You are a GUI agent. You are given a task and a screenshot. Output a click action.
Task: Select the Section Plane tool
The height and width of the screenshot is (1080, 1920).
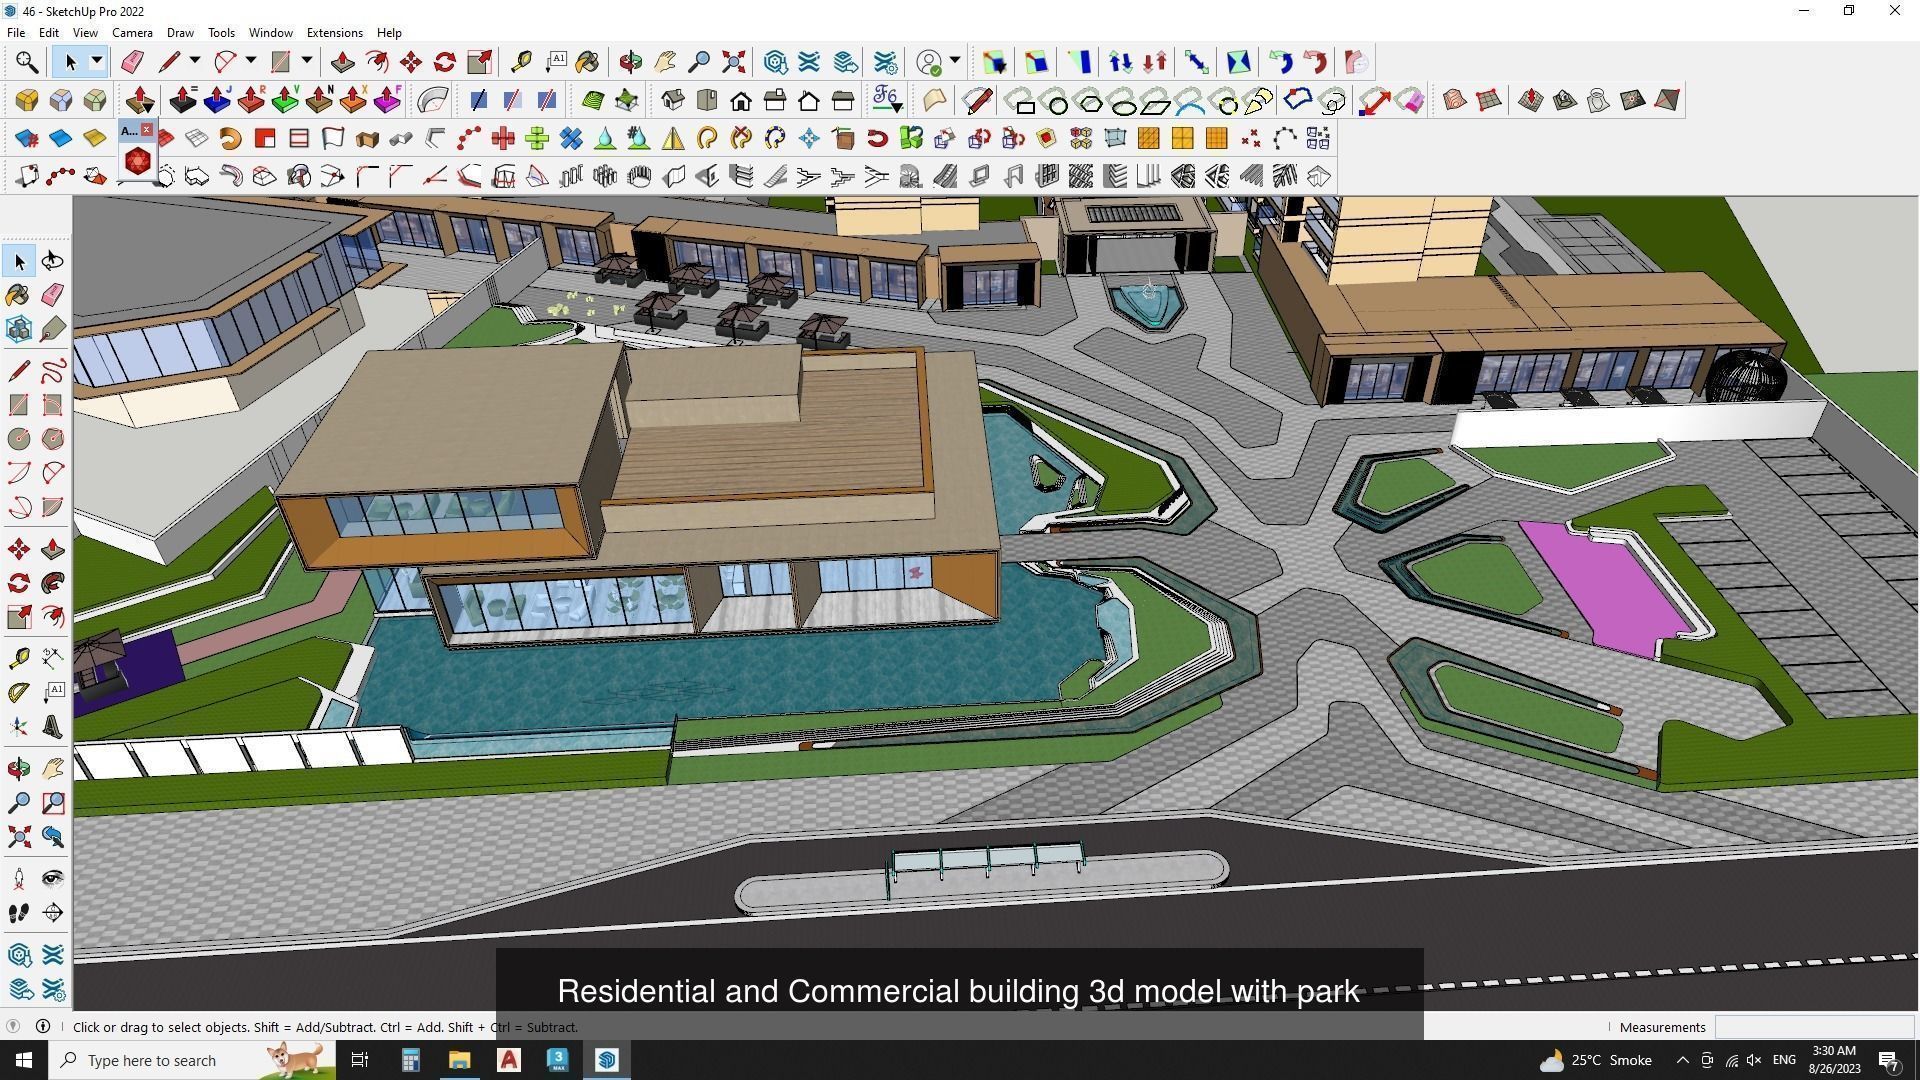tap(53, 913)
